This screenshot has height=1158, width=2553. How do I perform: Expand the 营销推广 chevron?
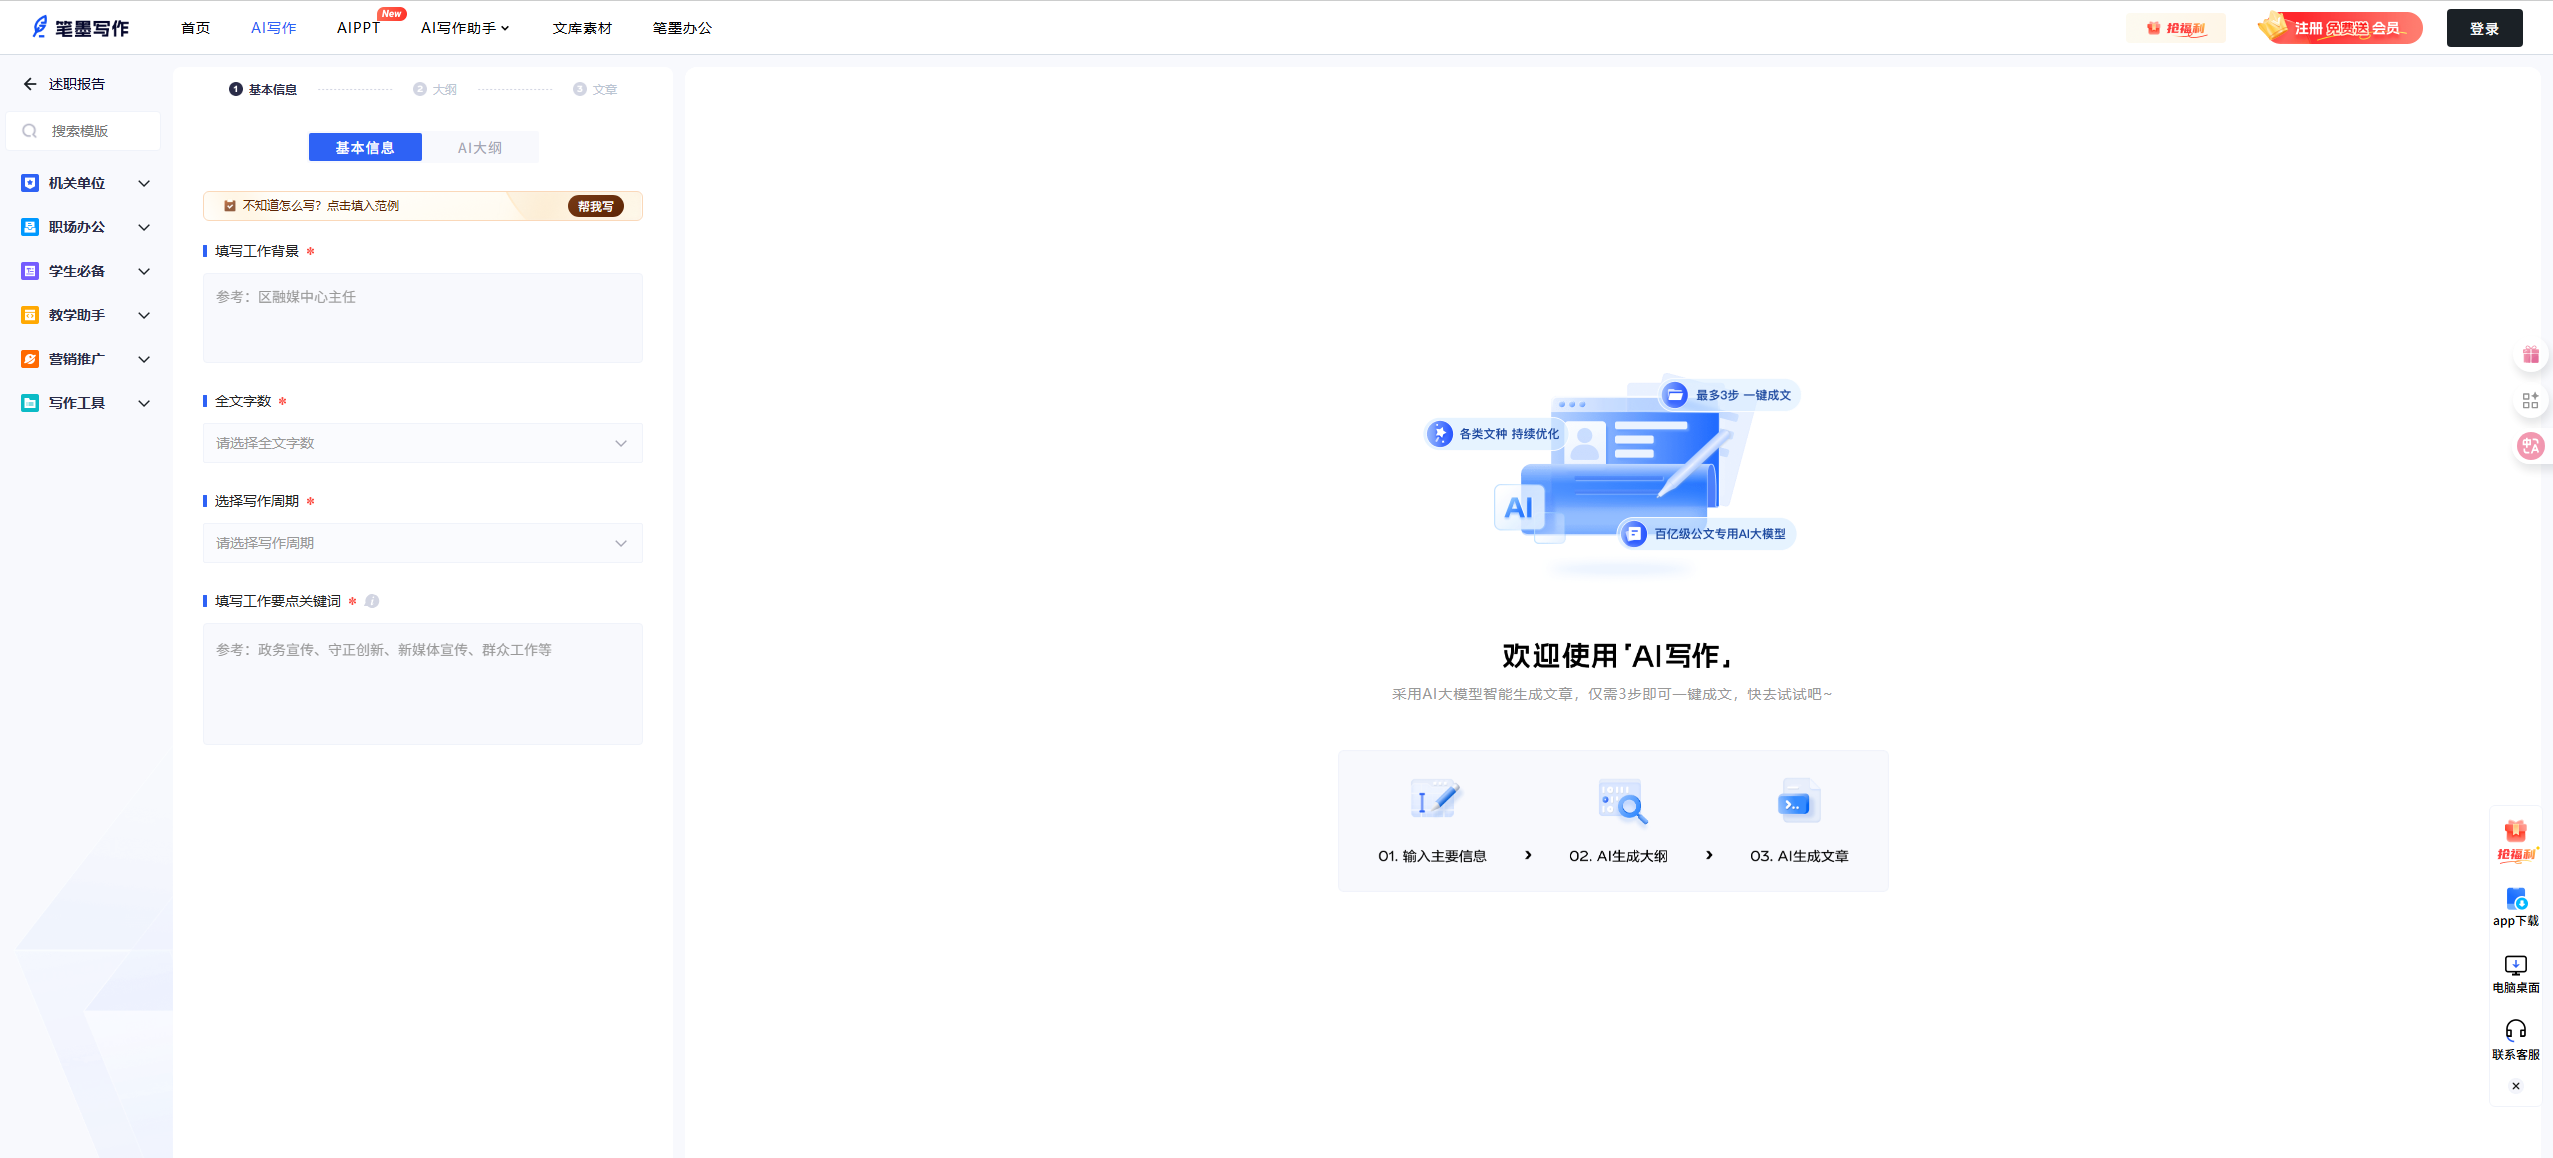click(144, 359)
